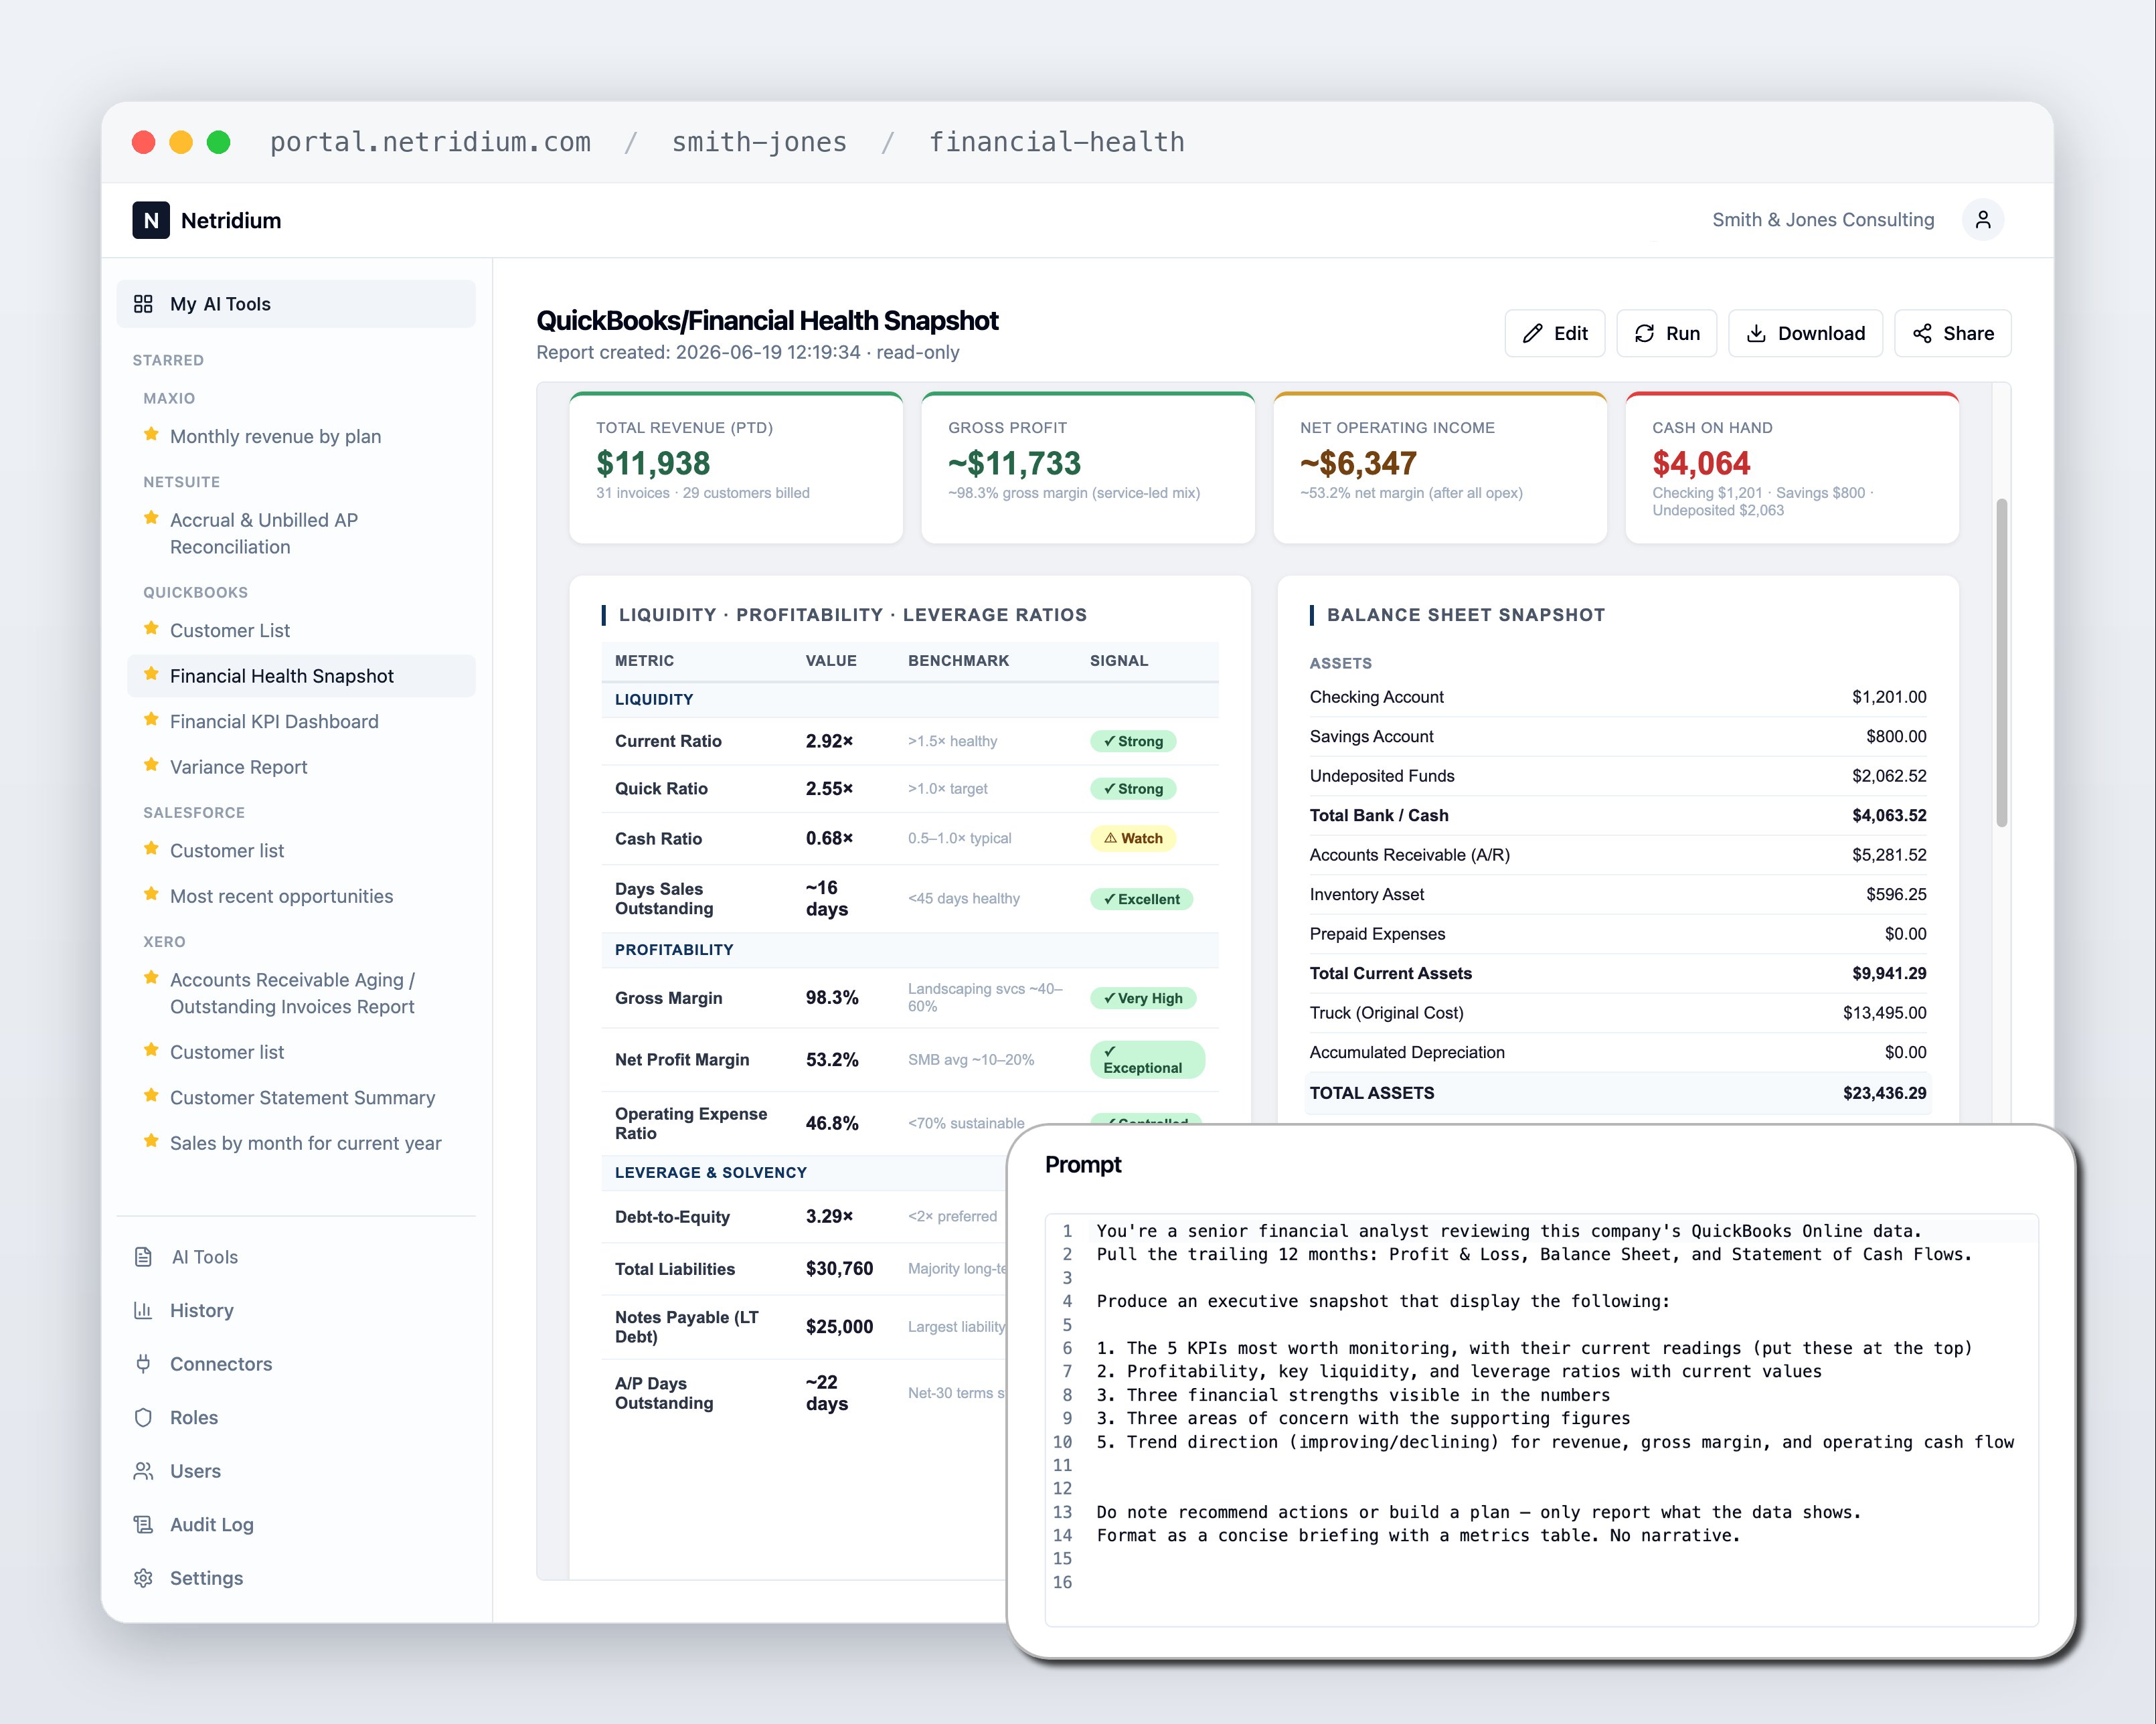Screen dimensions: 2156x1724
Task: Click the Watch signal badge for Cash Ratio
Action: coord(1133,838)
